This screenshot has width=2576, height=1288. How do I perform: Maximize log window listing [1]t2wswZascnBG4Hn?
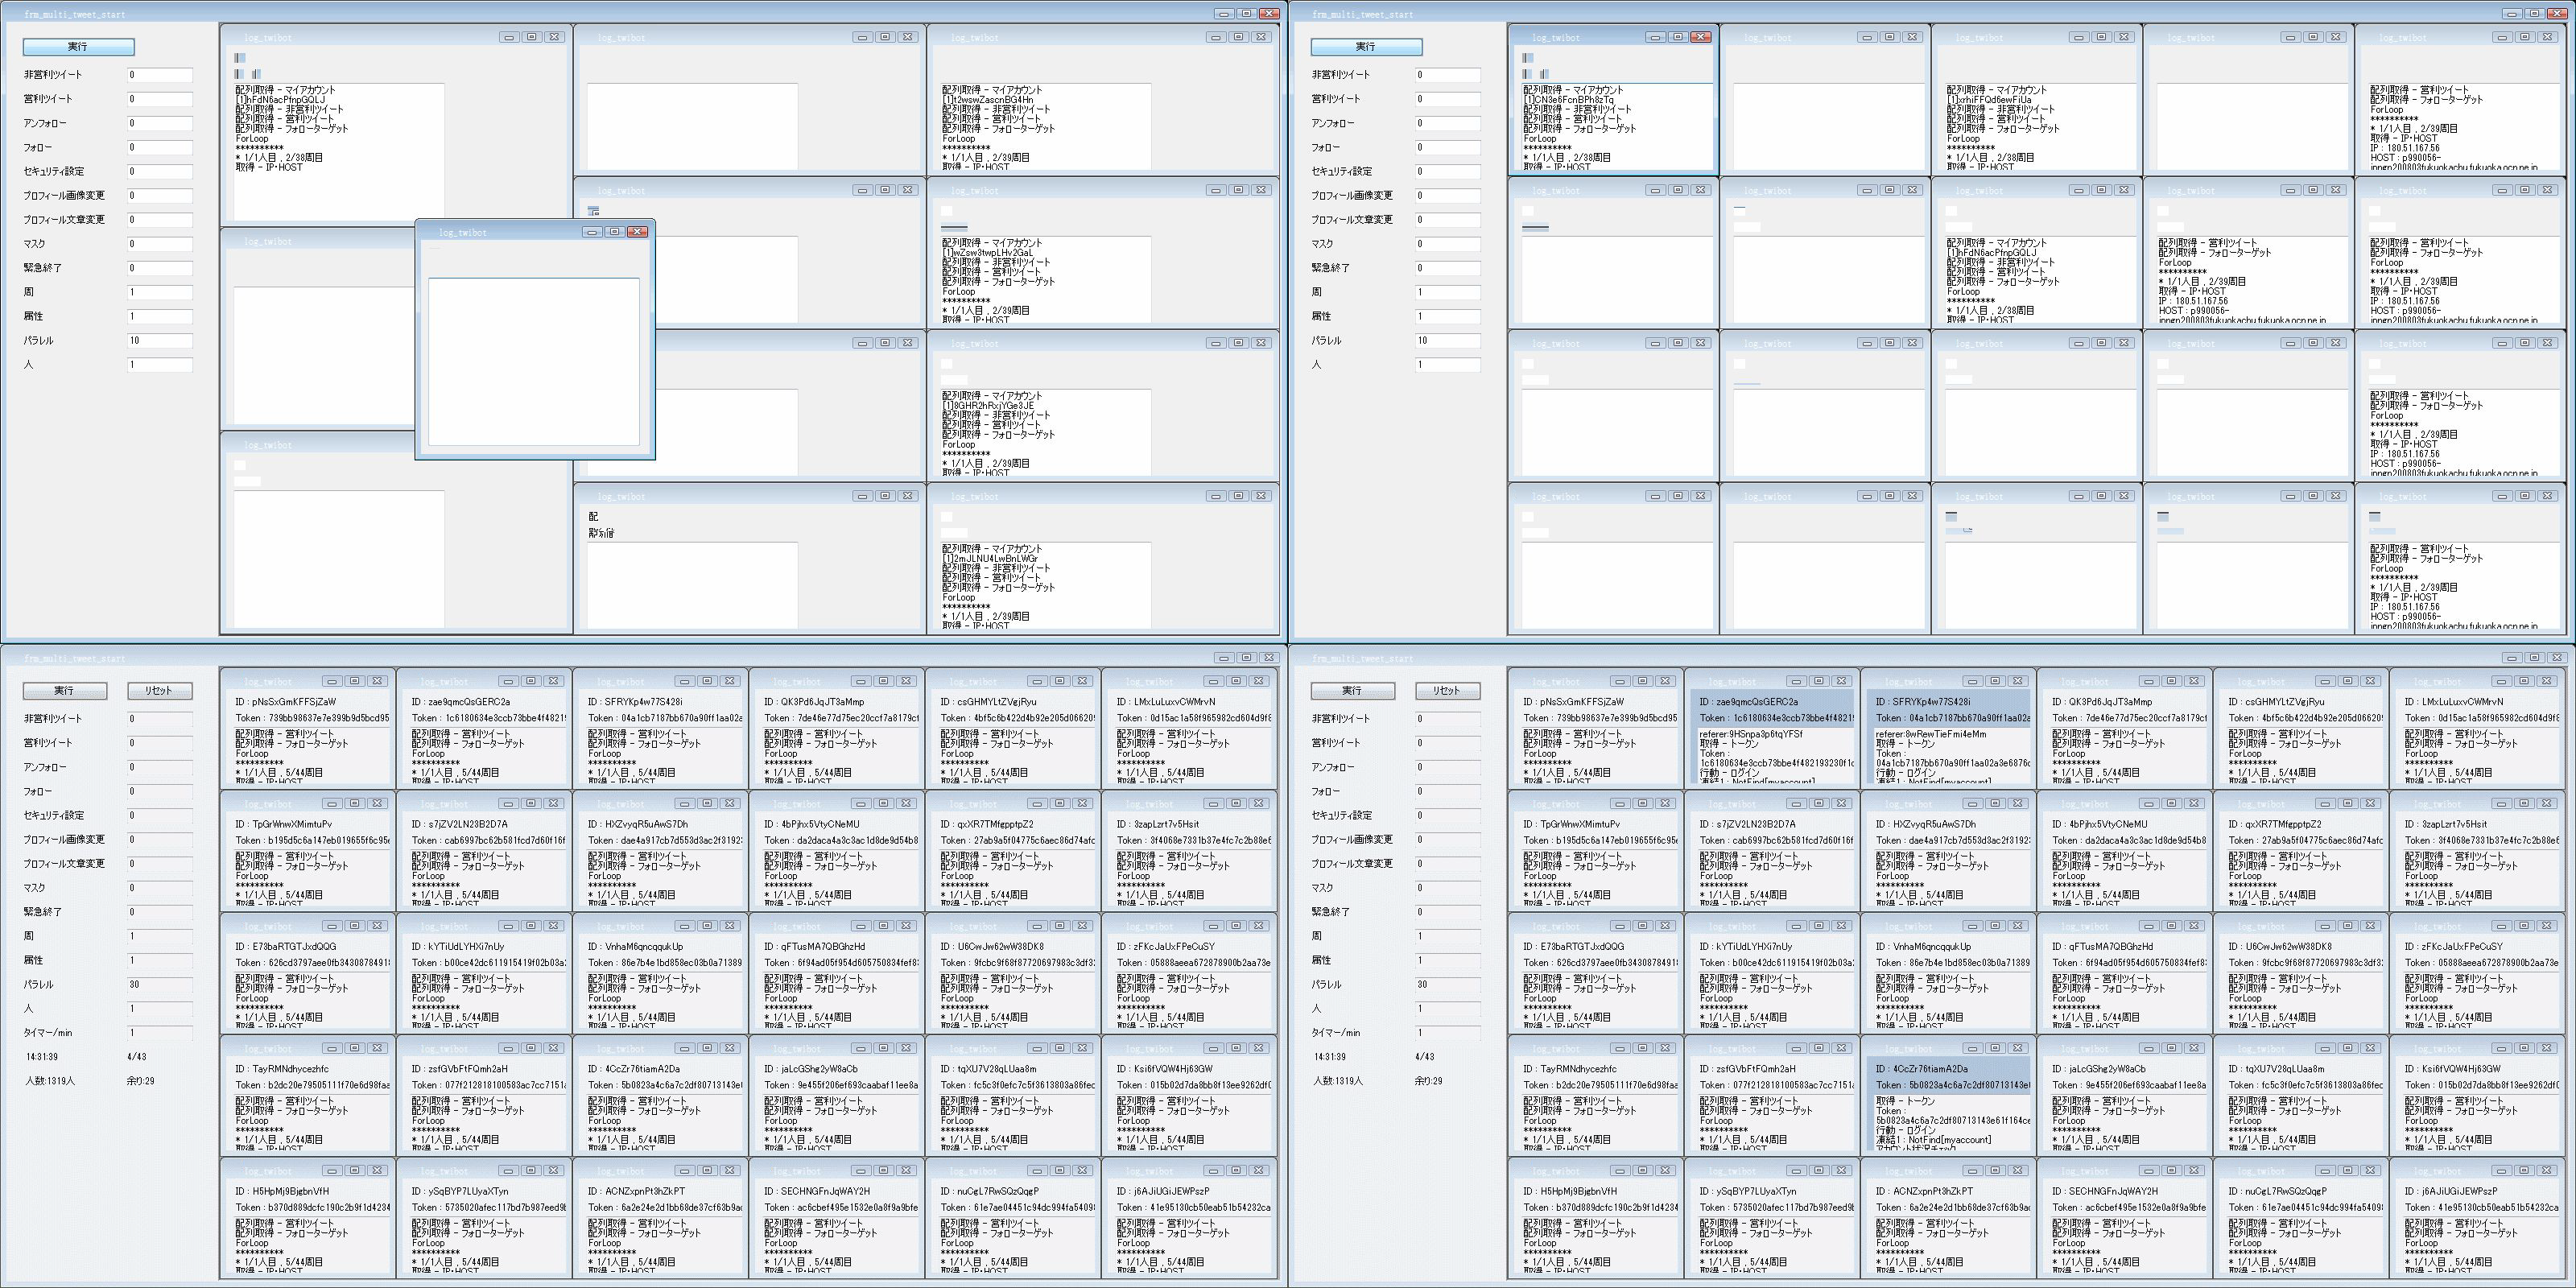coord(1238,37)
